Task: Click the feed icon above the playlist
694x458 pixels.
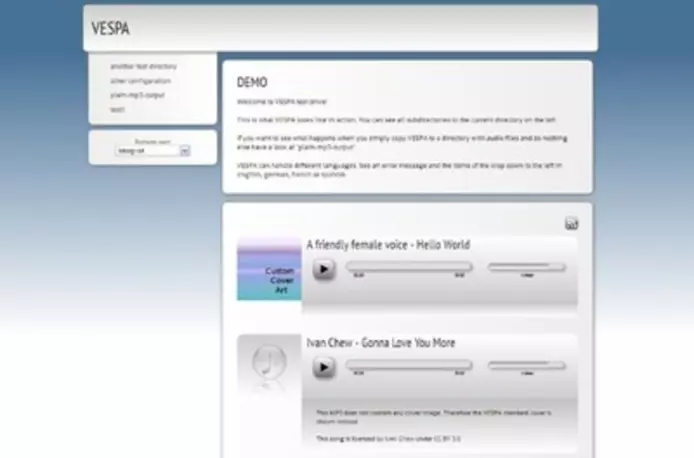Action: (x=571, y=223)
